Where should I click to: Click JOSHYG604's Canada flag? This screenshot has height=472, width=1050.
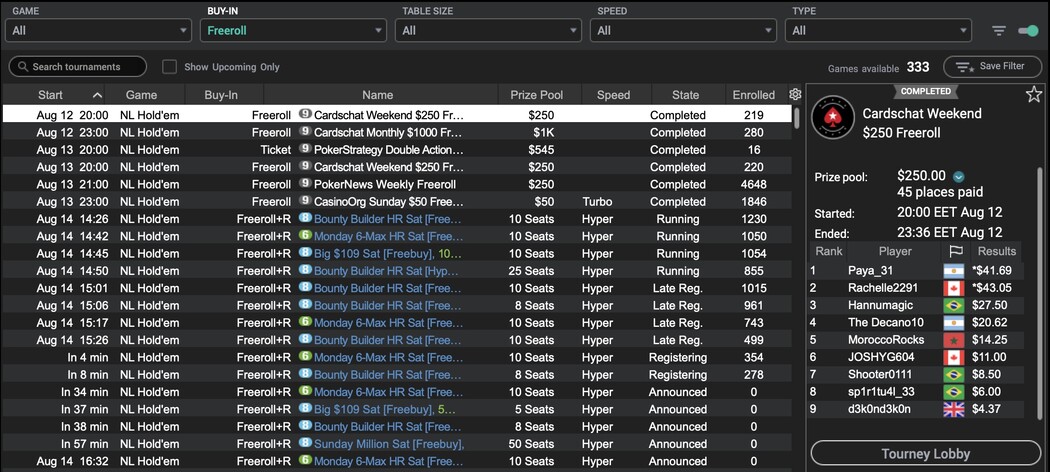(x=954, y=358)
